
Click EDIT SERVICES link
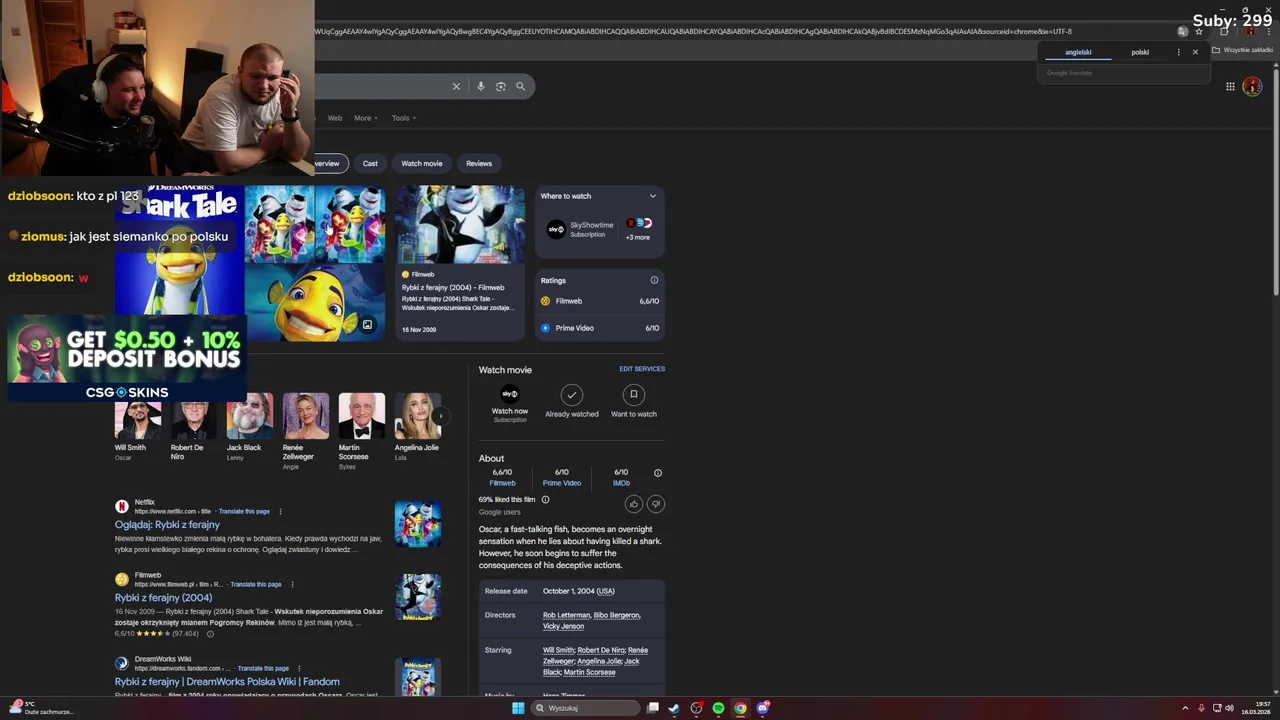(x=642, y=369)
